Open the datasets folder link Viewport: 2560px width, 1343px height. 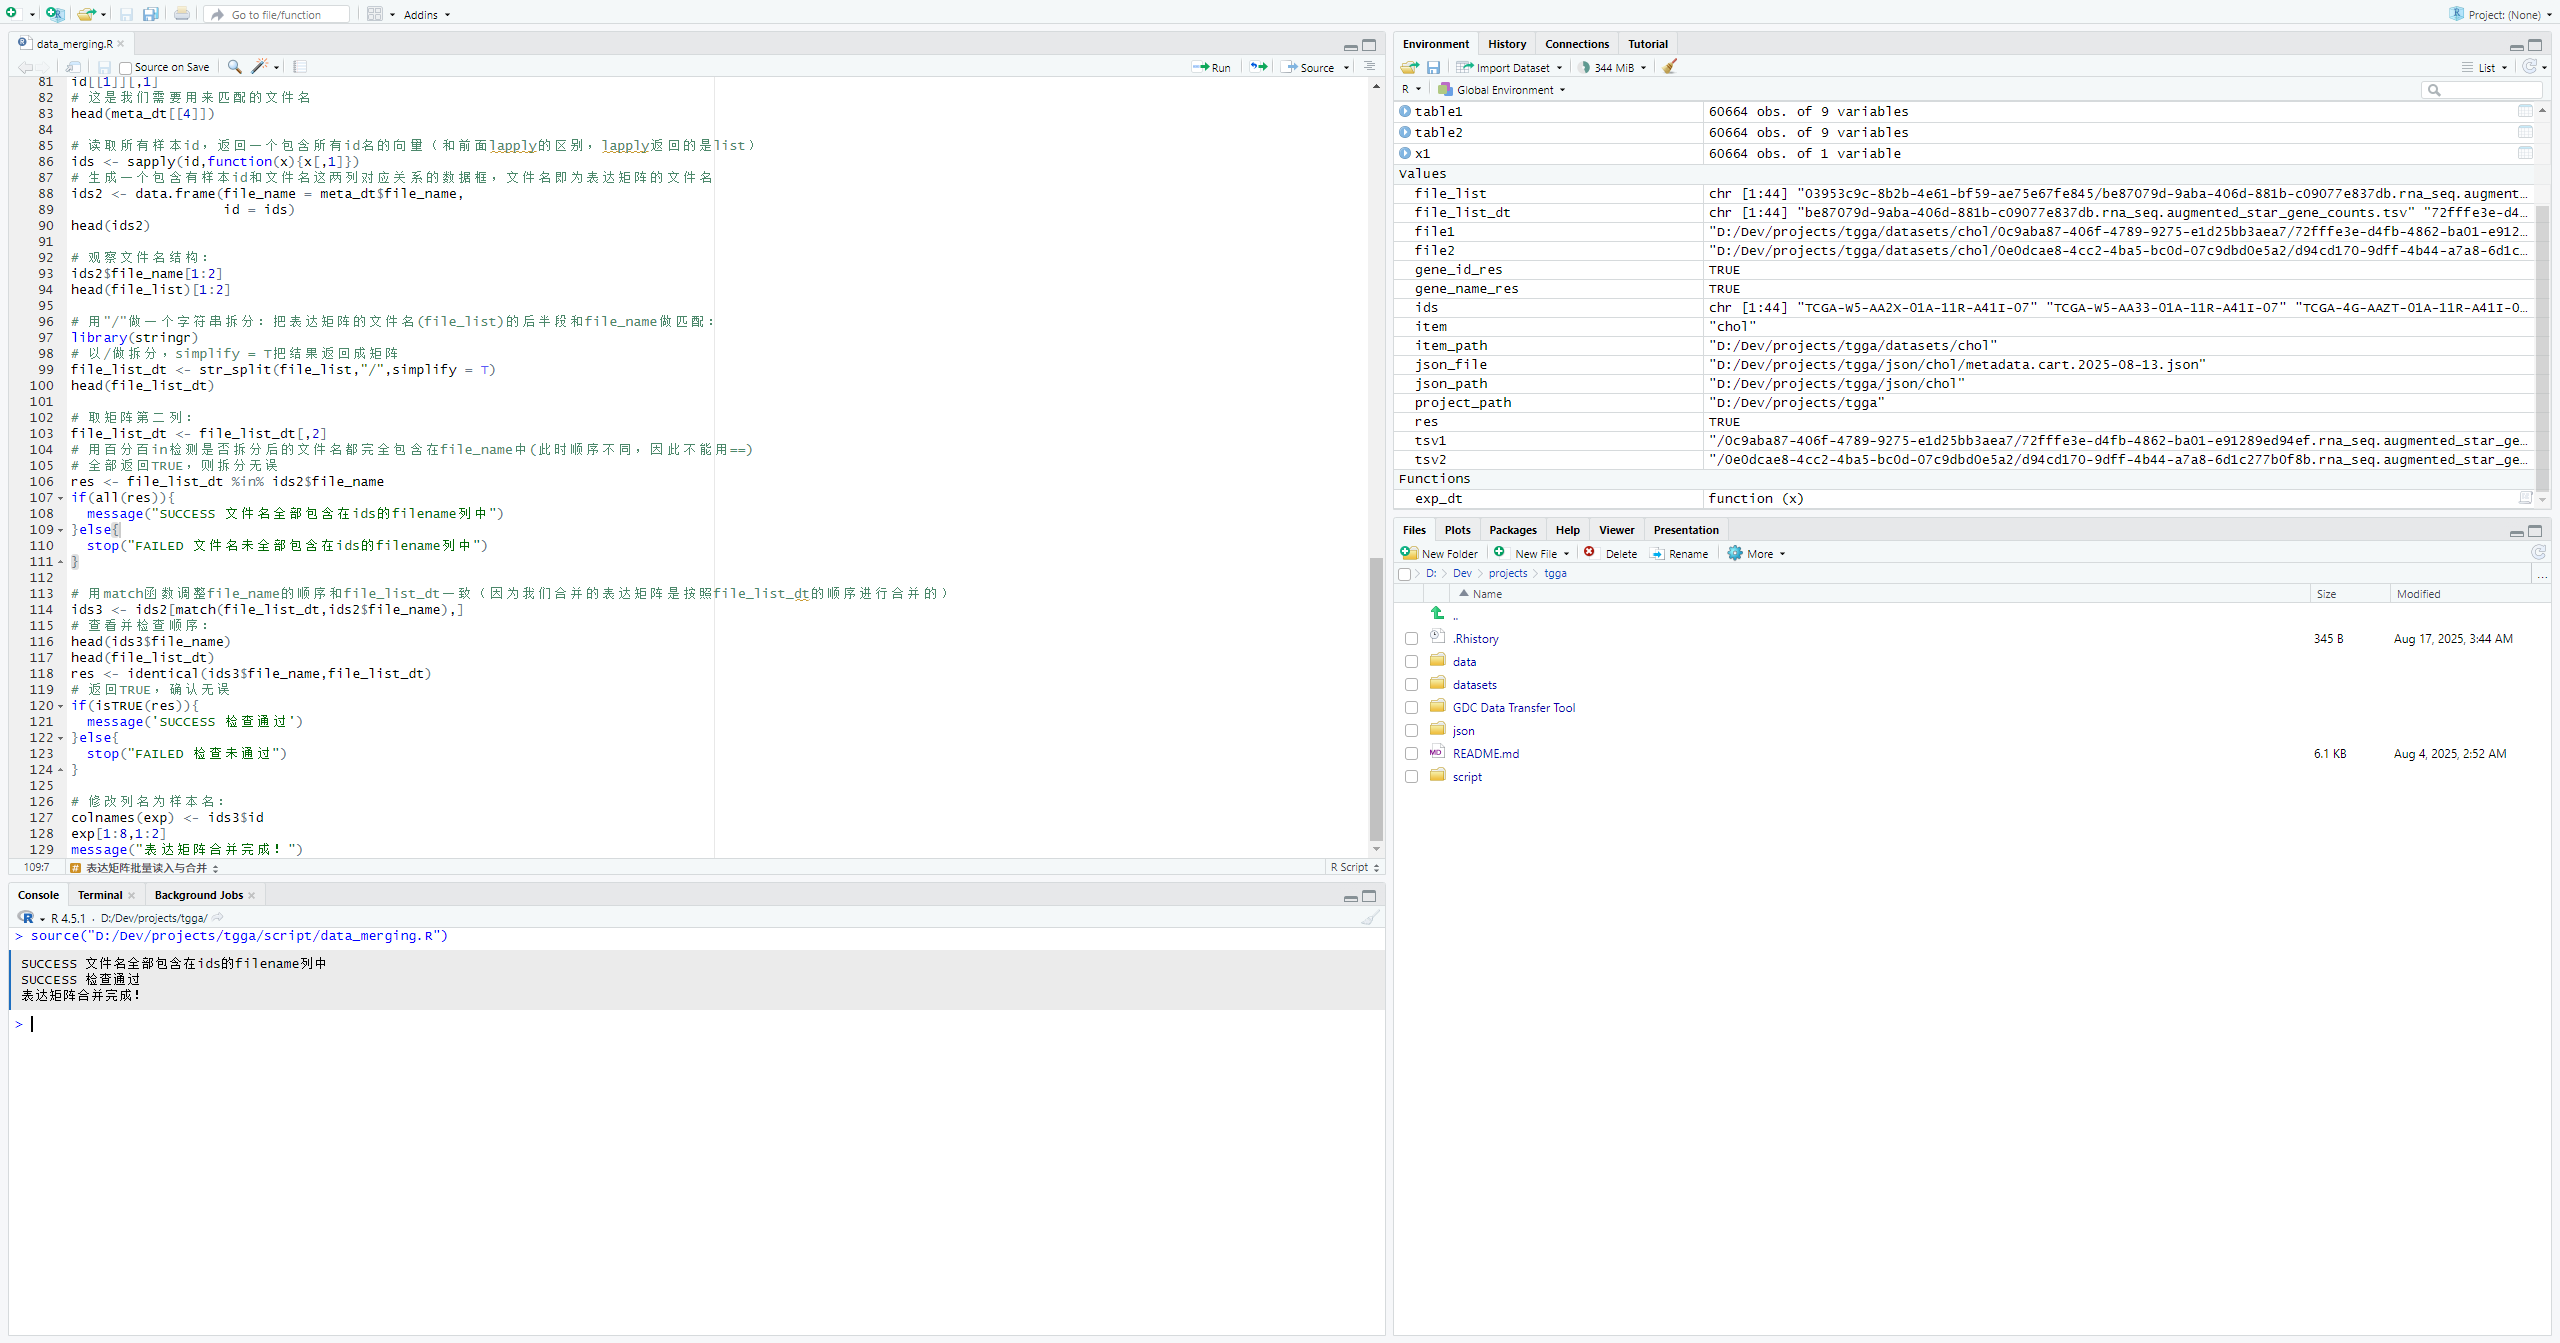click(1474, 685)
